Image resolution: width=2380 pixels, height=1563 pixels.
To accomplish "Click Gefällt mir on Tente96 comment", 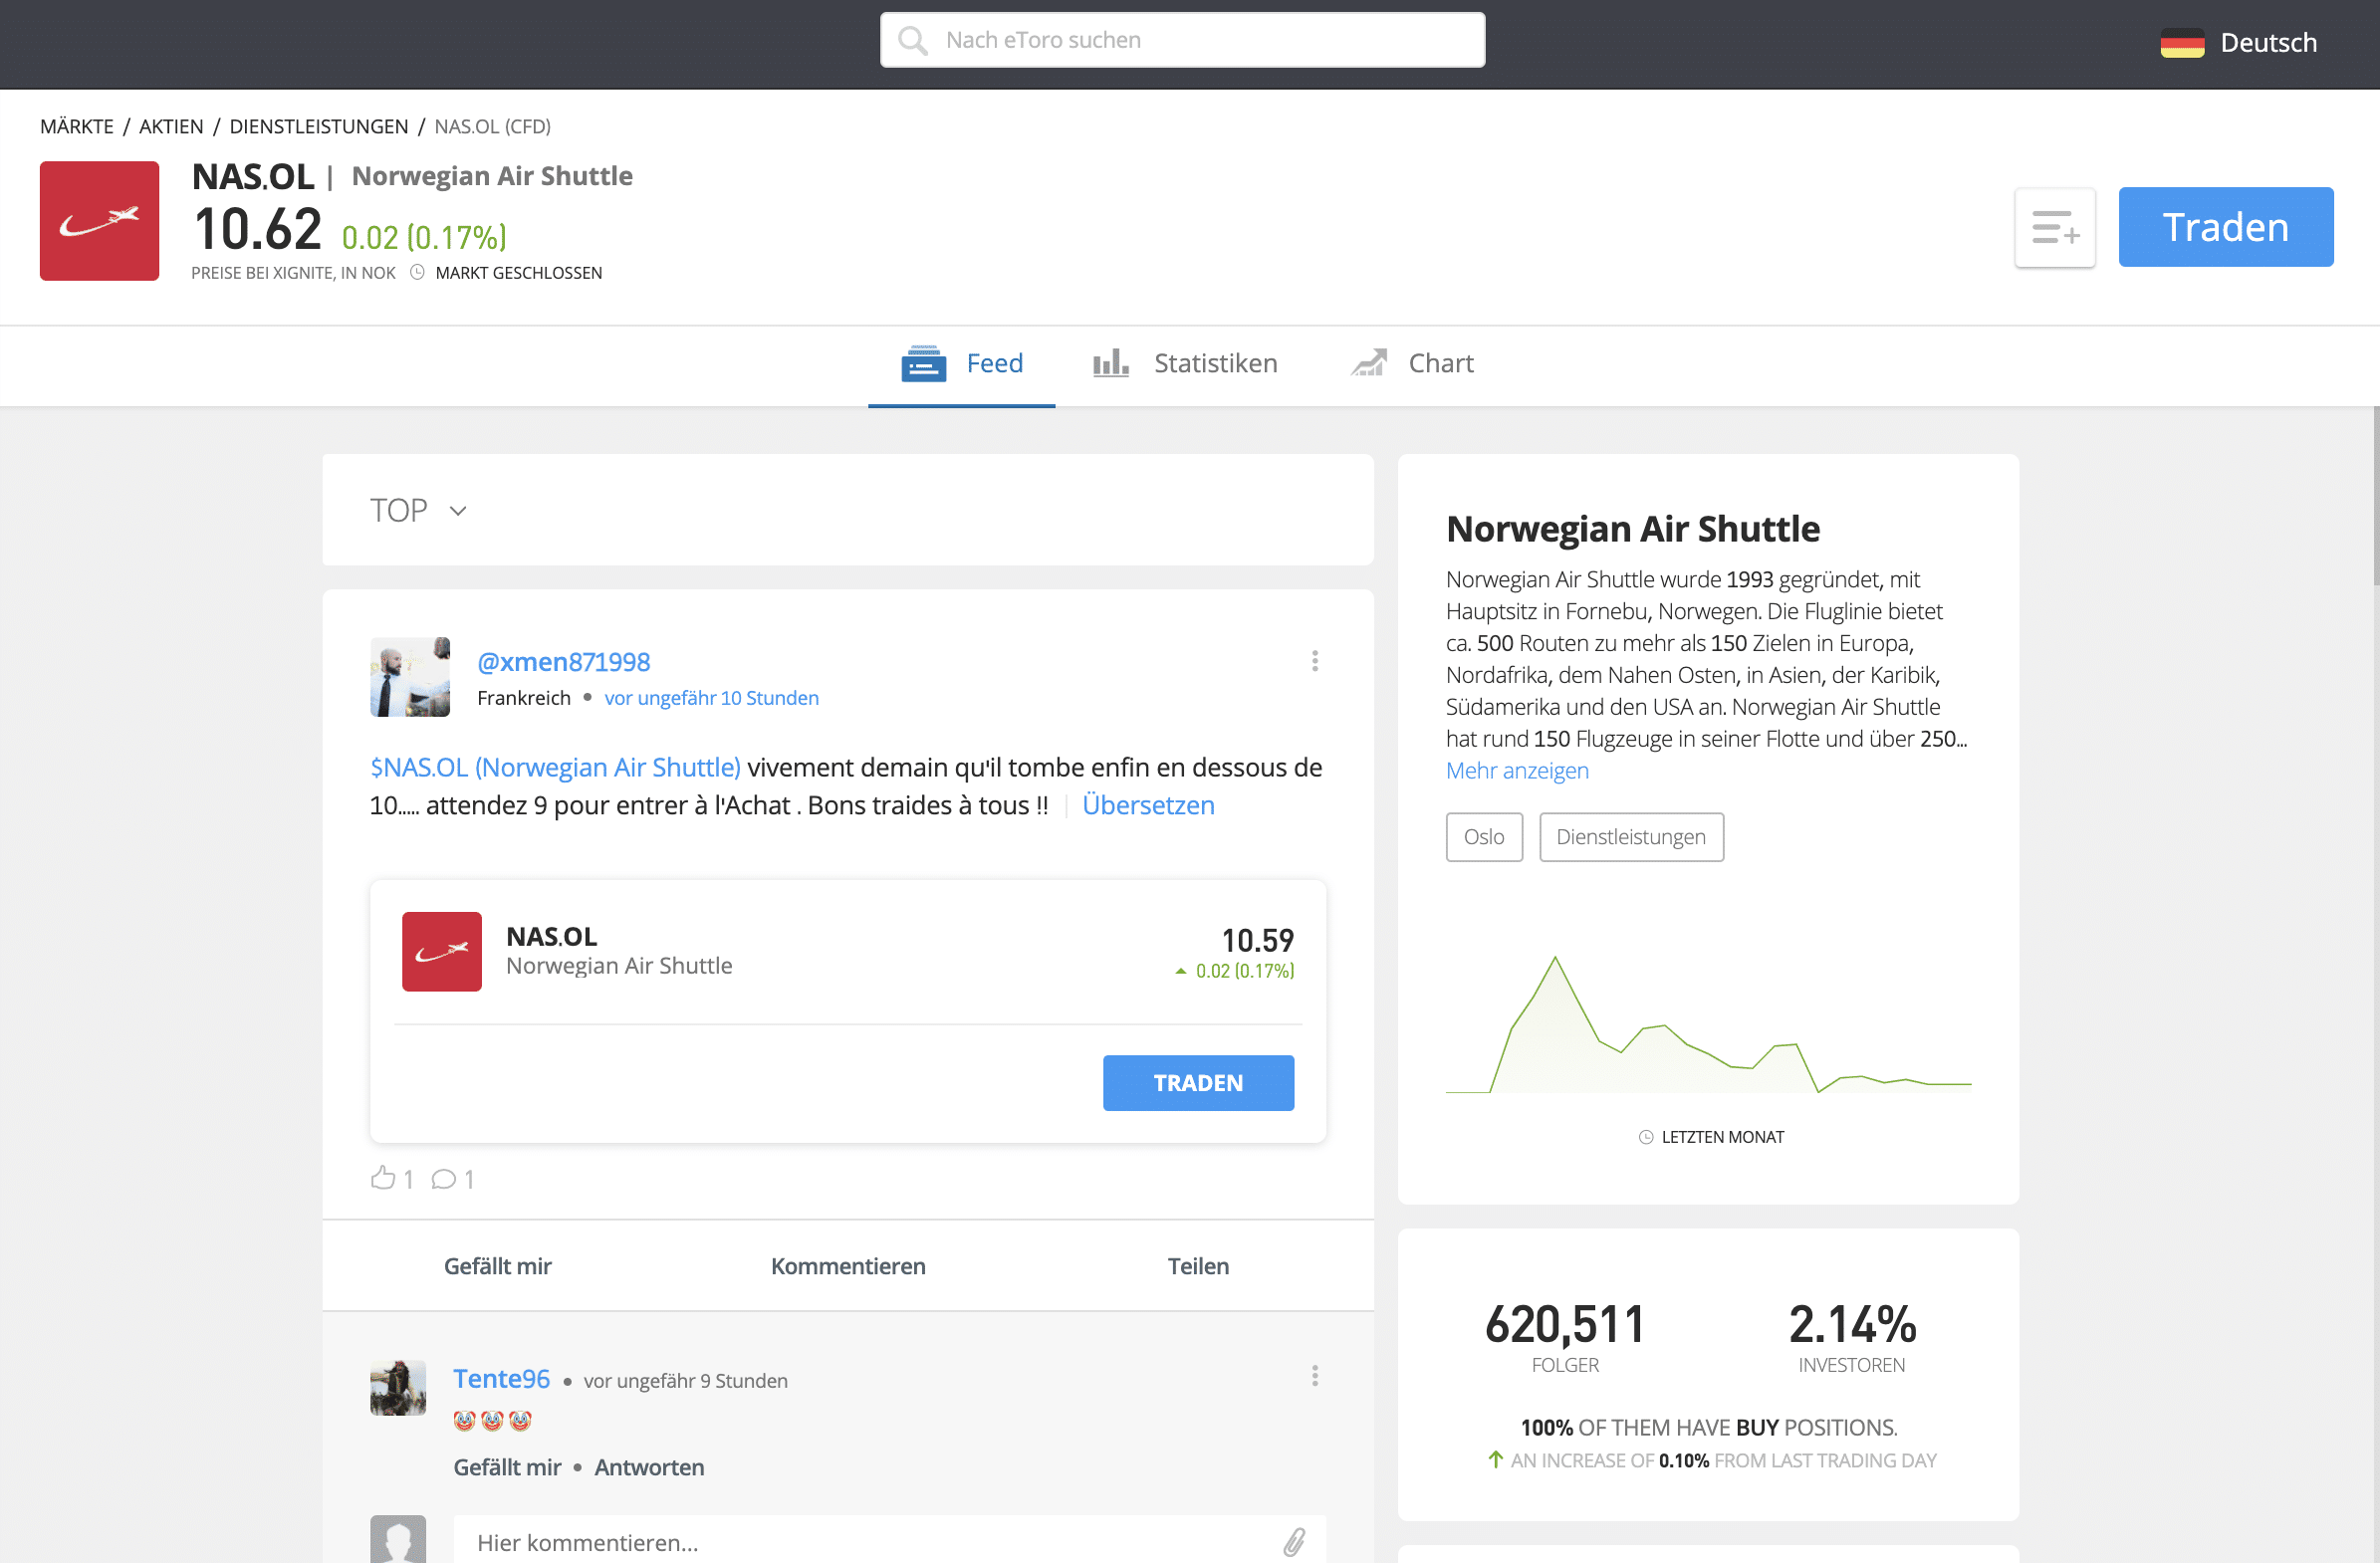I will coord(508,1467).
